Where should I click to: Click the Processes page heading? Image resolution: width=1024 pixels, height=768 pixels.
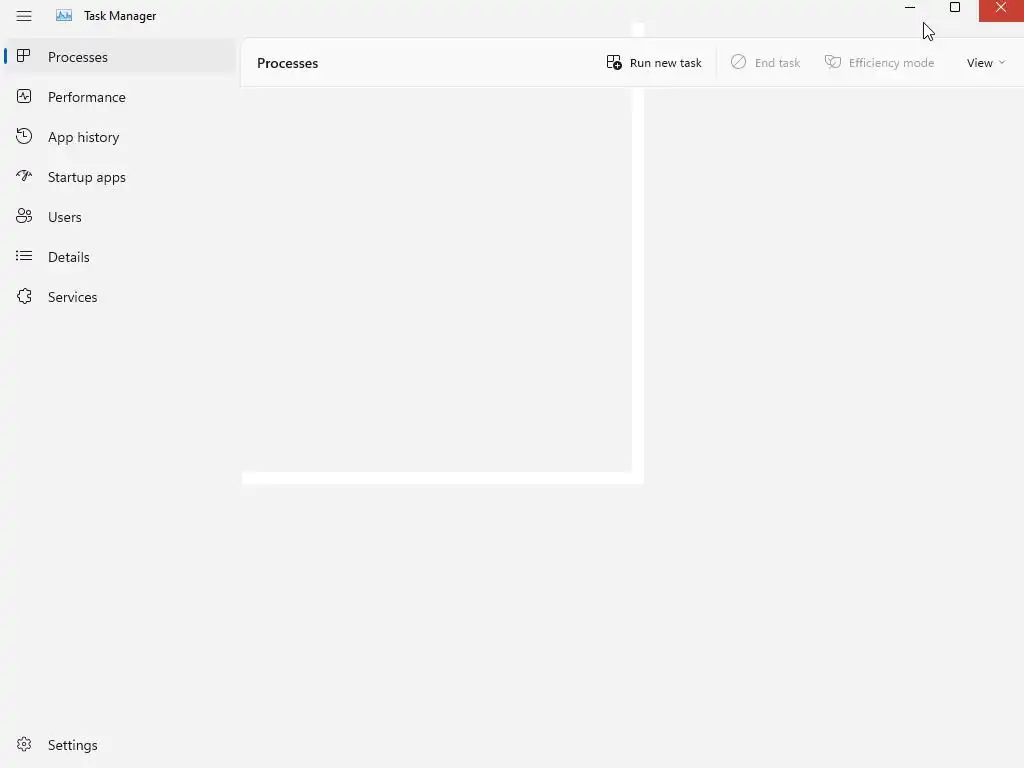pyautogui.click(x=287, y=63)
